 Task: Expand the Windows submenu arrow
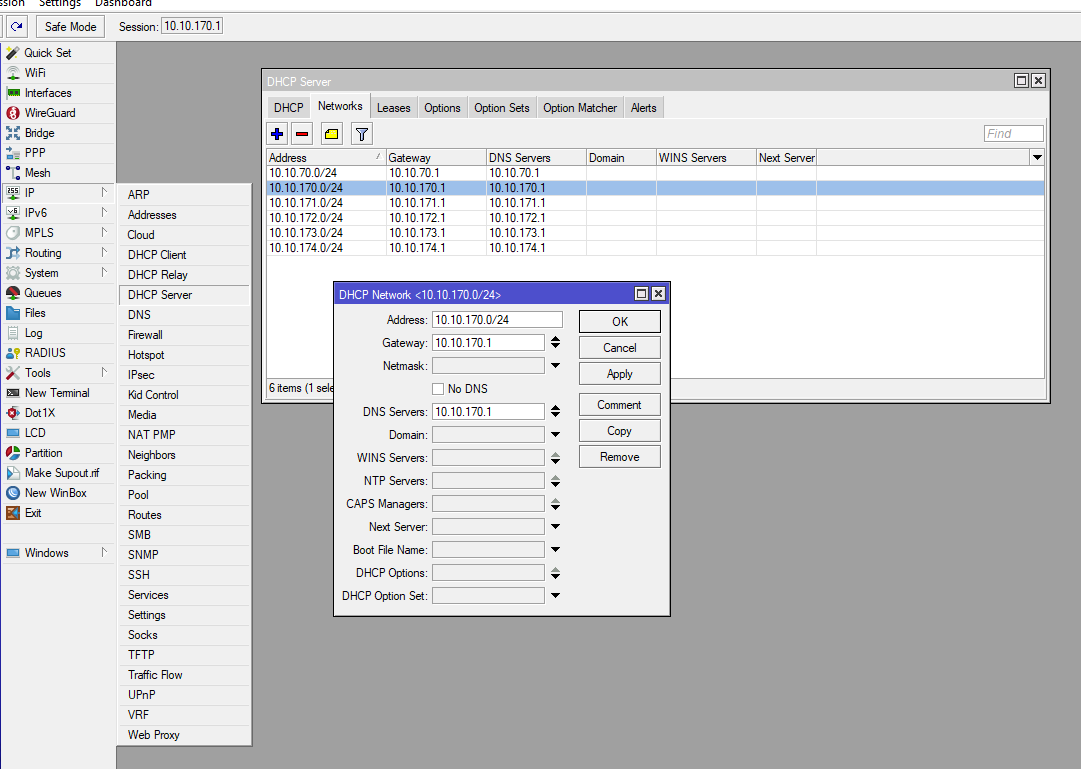pyautogui.click(x=104, y=552)
